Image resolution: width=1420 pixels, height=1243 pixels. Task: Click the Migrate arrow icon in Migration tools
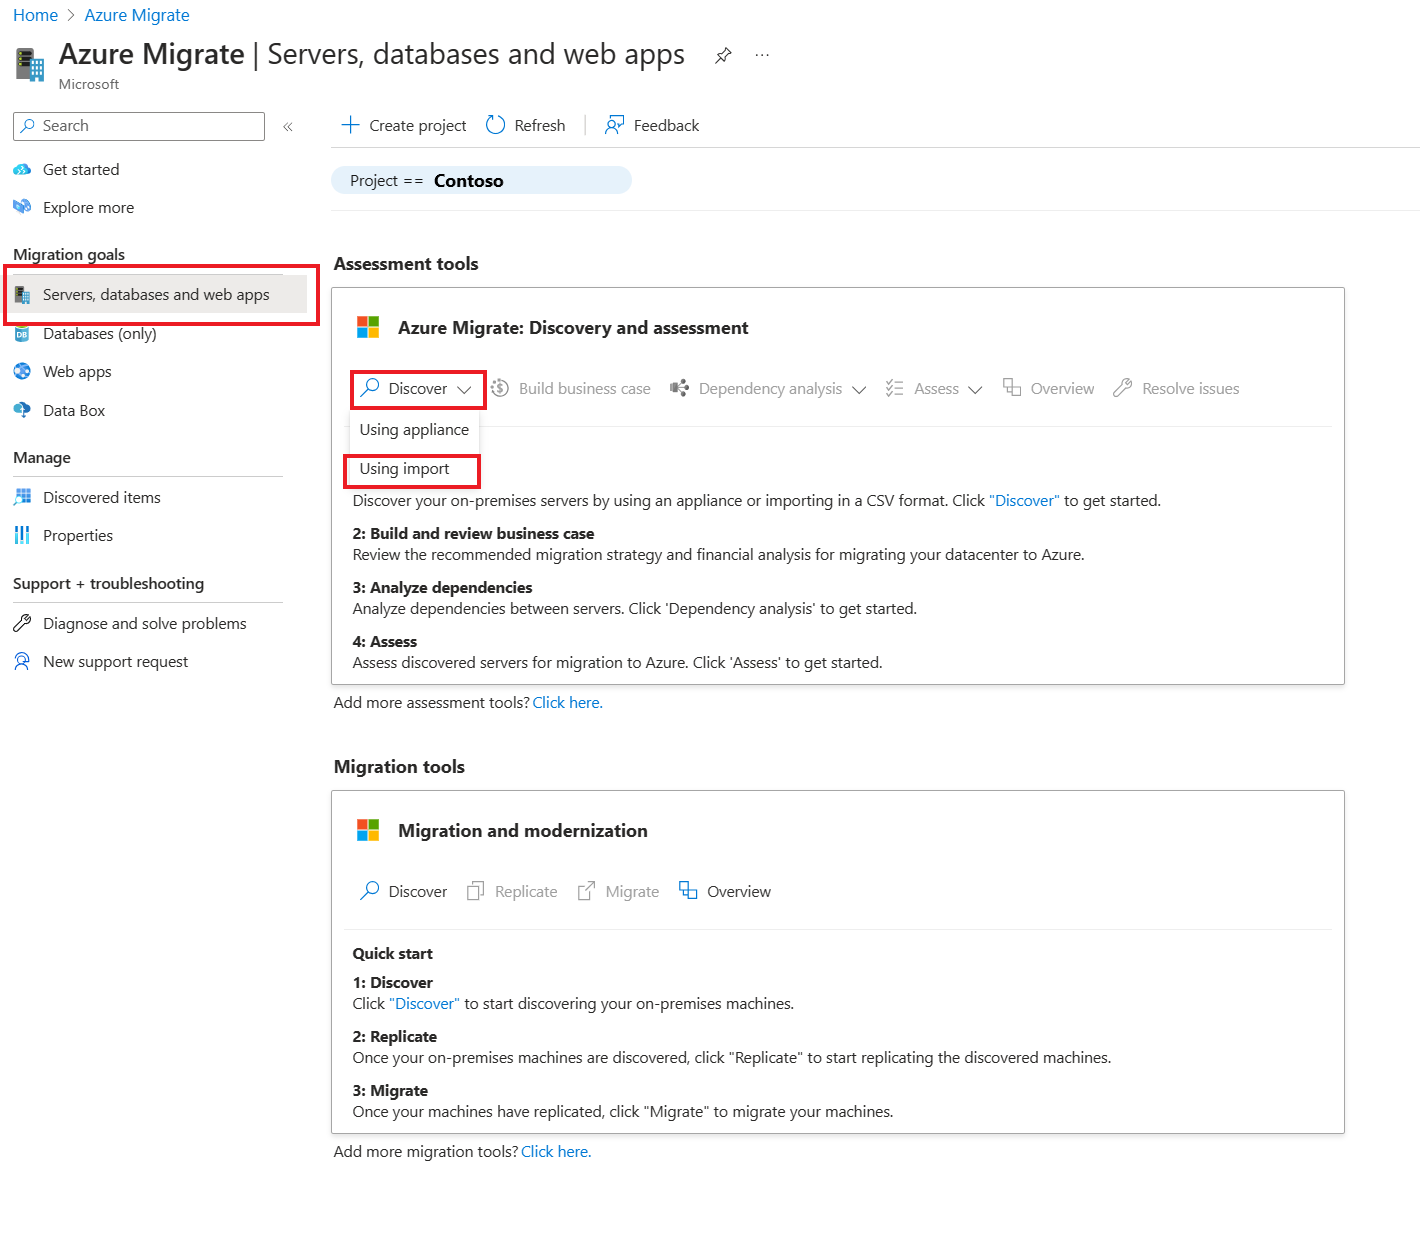586,891
